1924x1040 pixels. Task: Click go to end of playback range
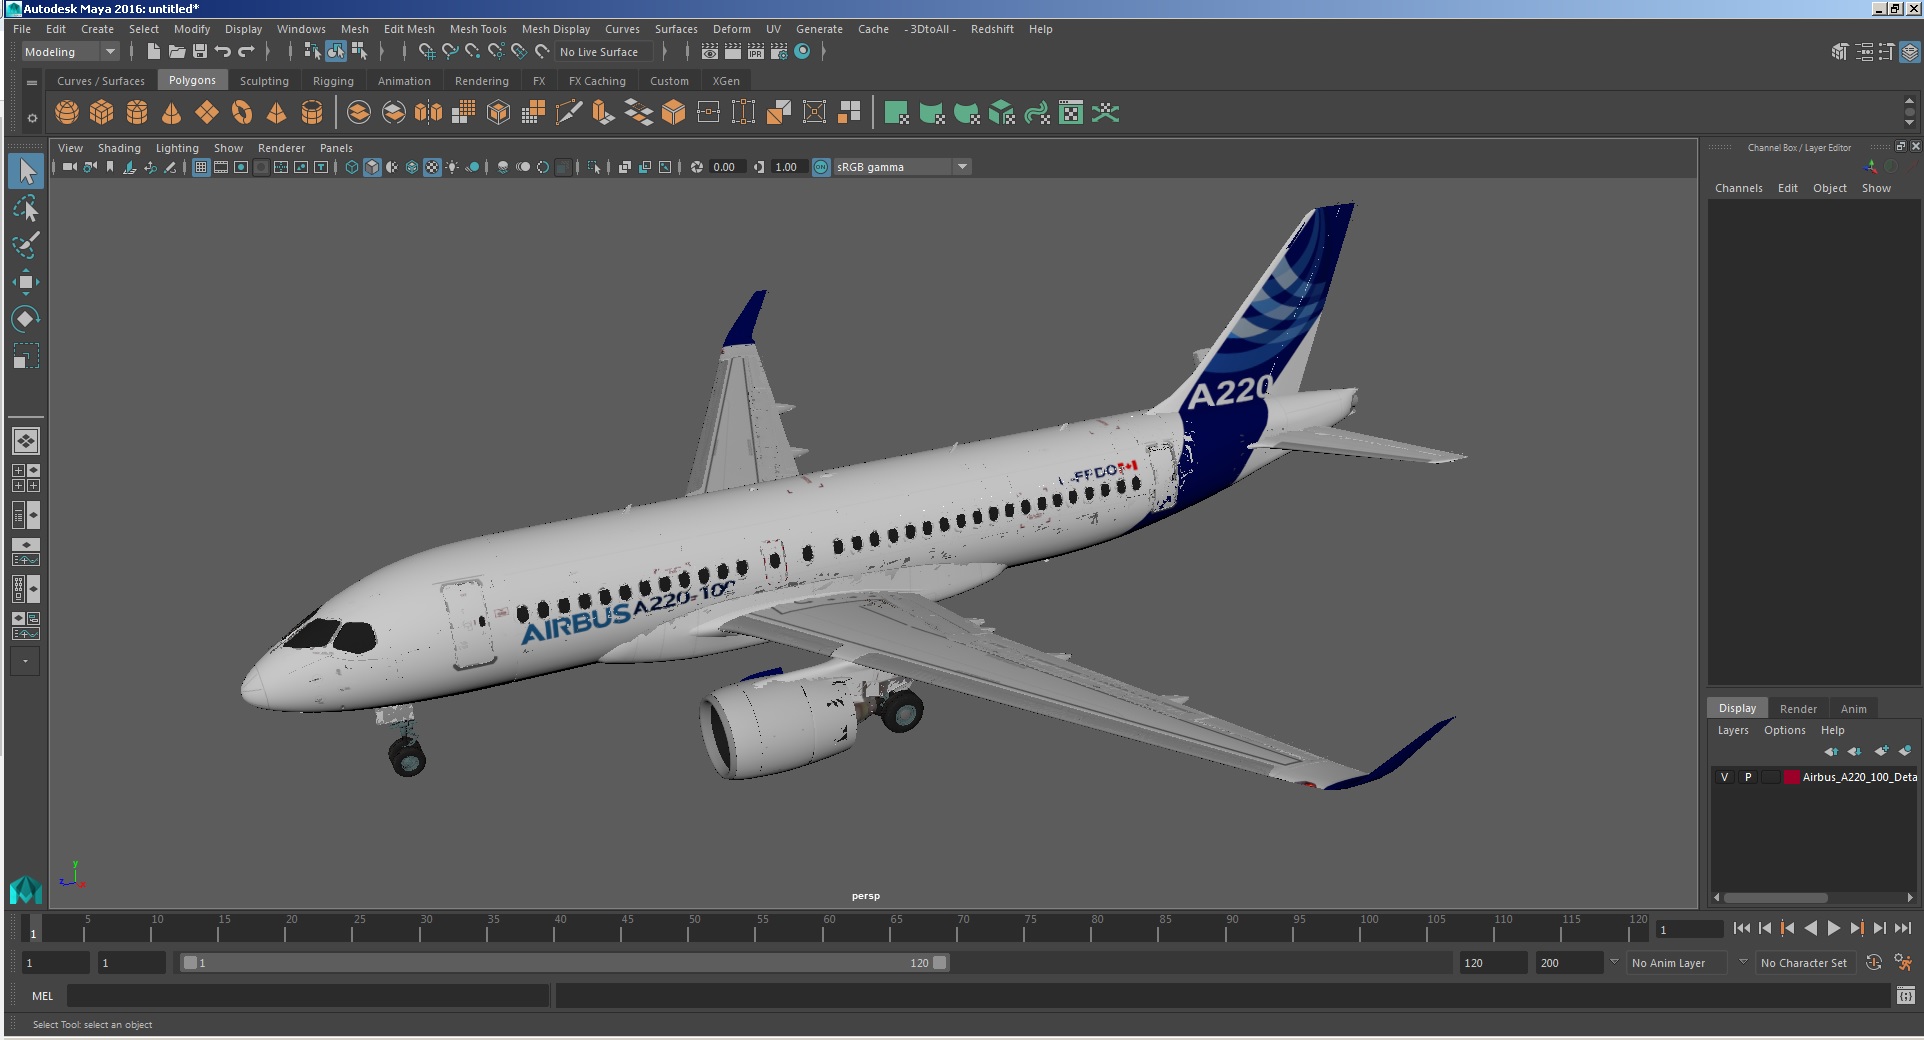pyautogui.click(x=1903, y=929)
